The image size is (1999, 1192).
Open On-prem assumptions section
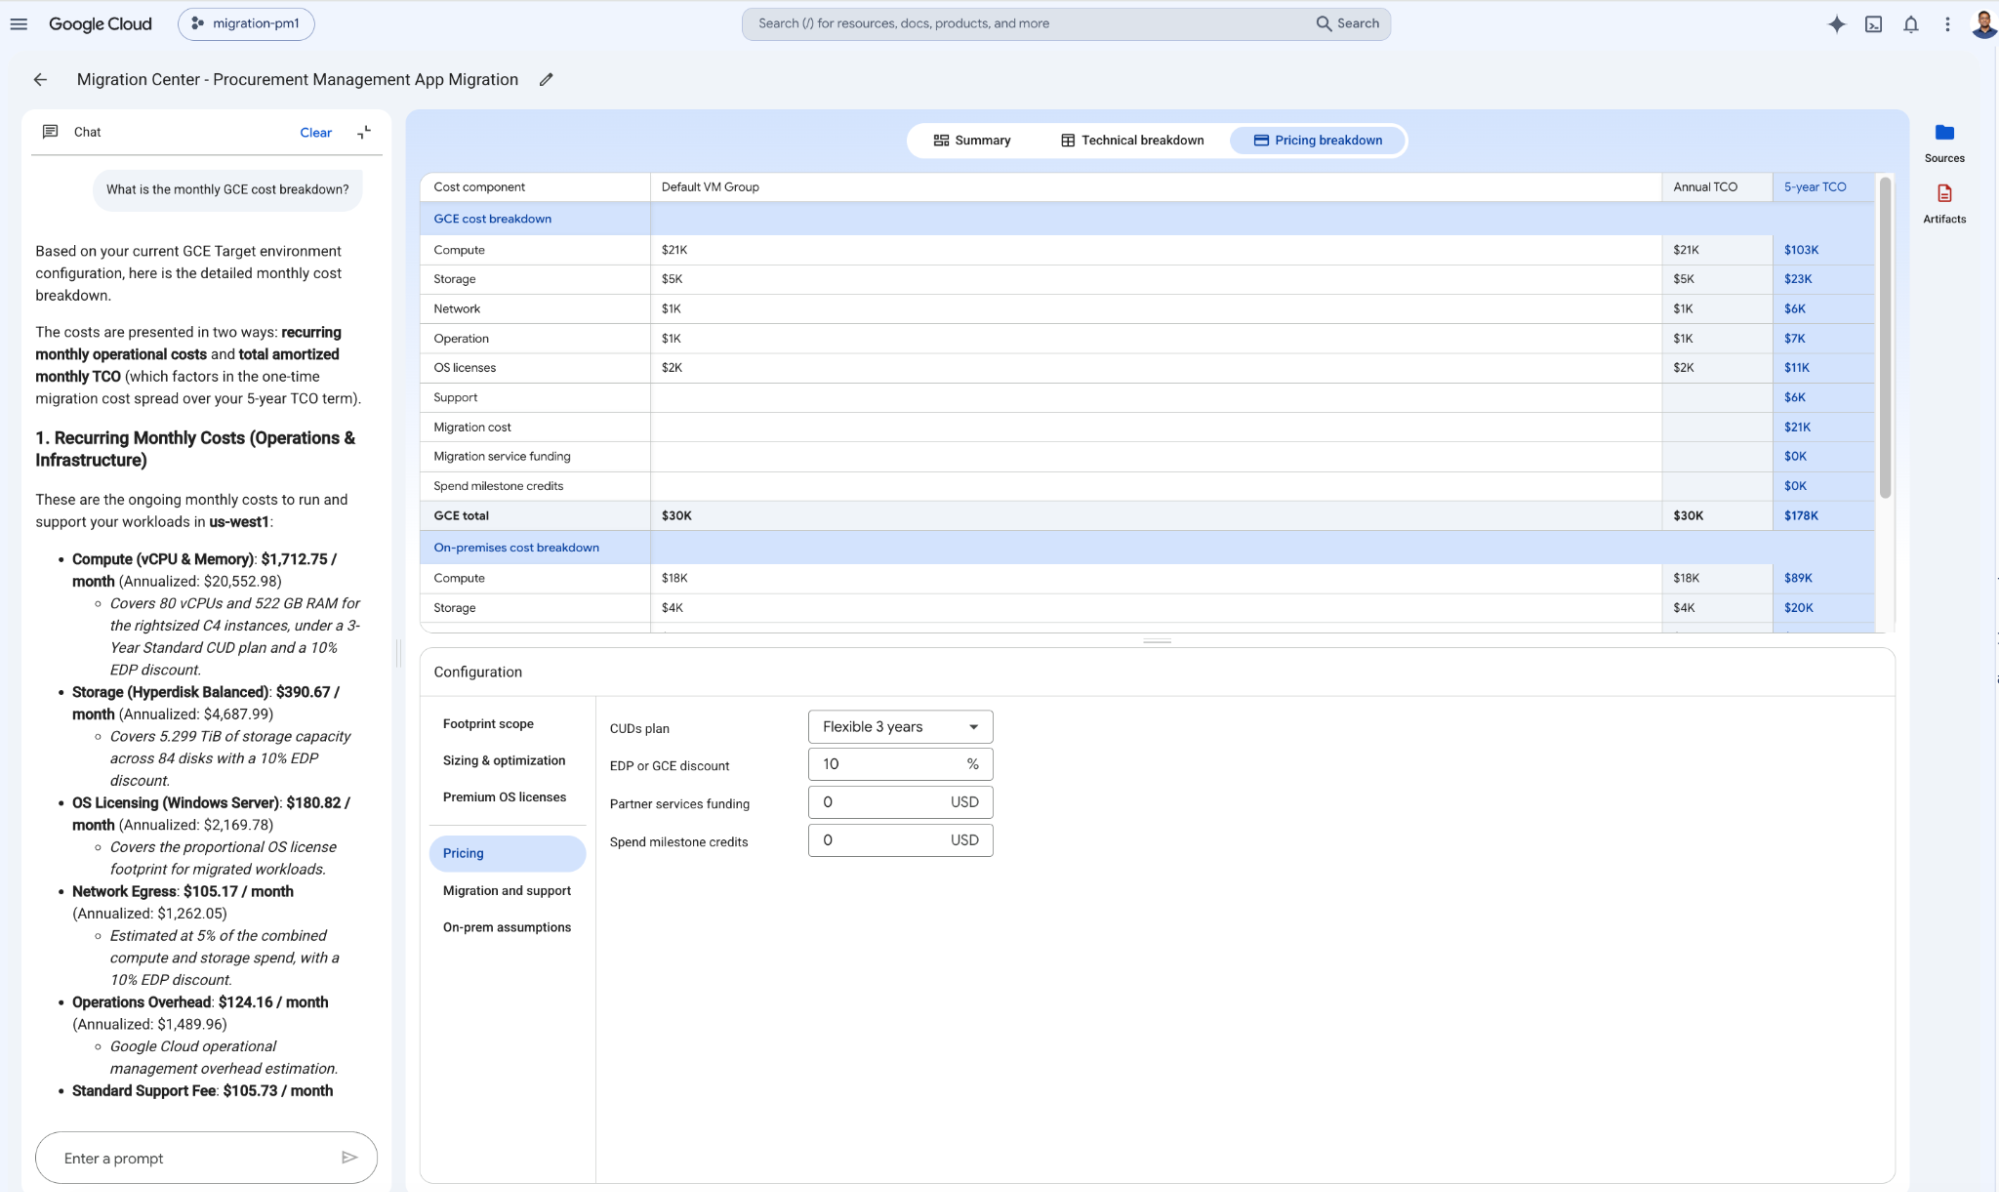507,928
